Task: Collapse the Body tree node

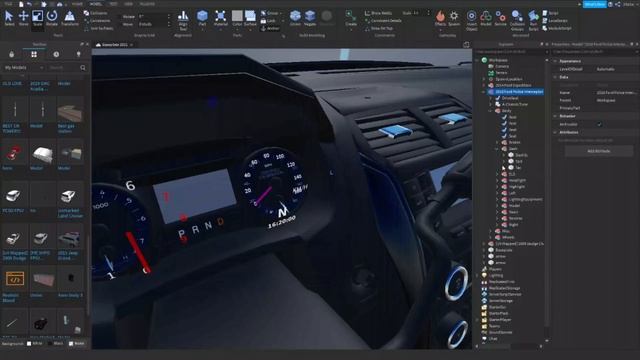Action: (x=491, y=111)
